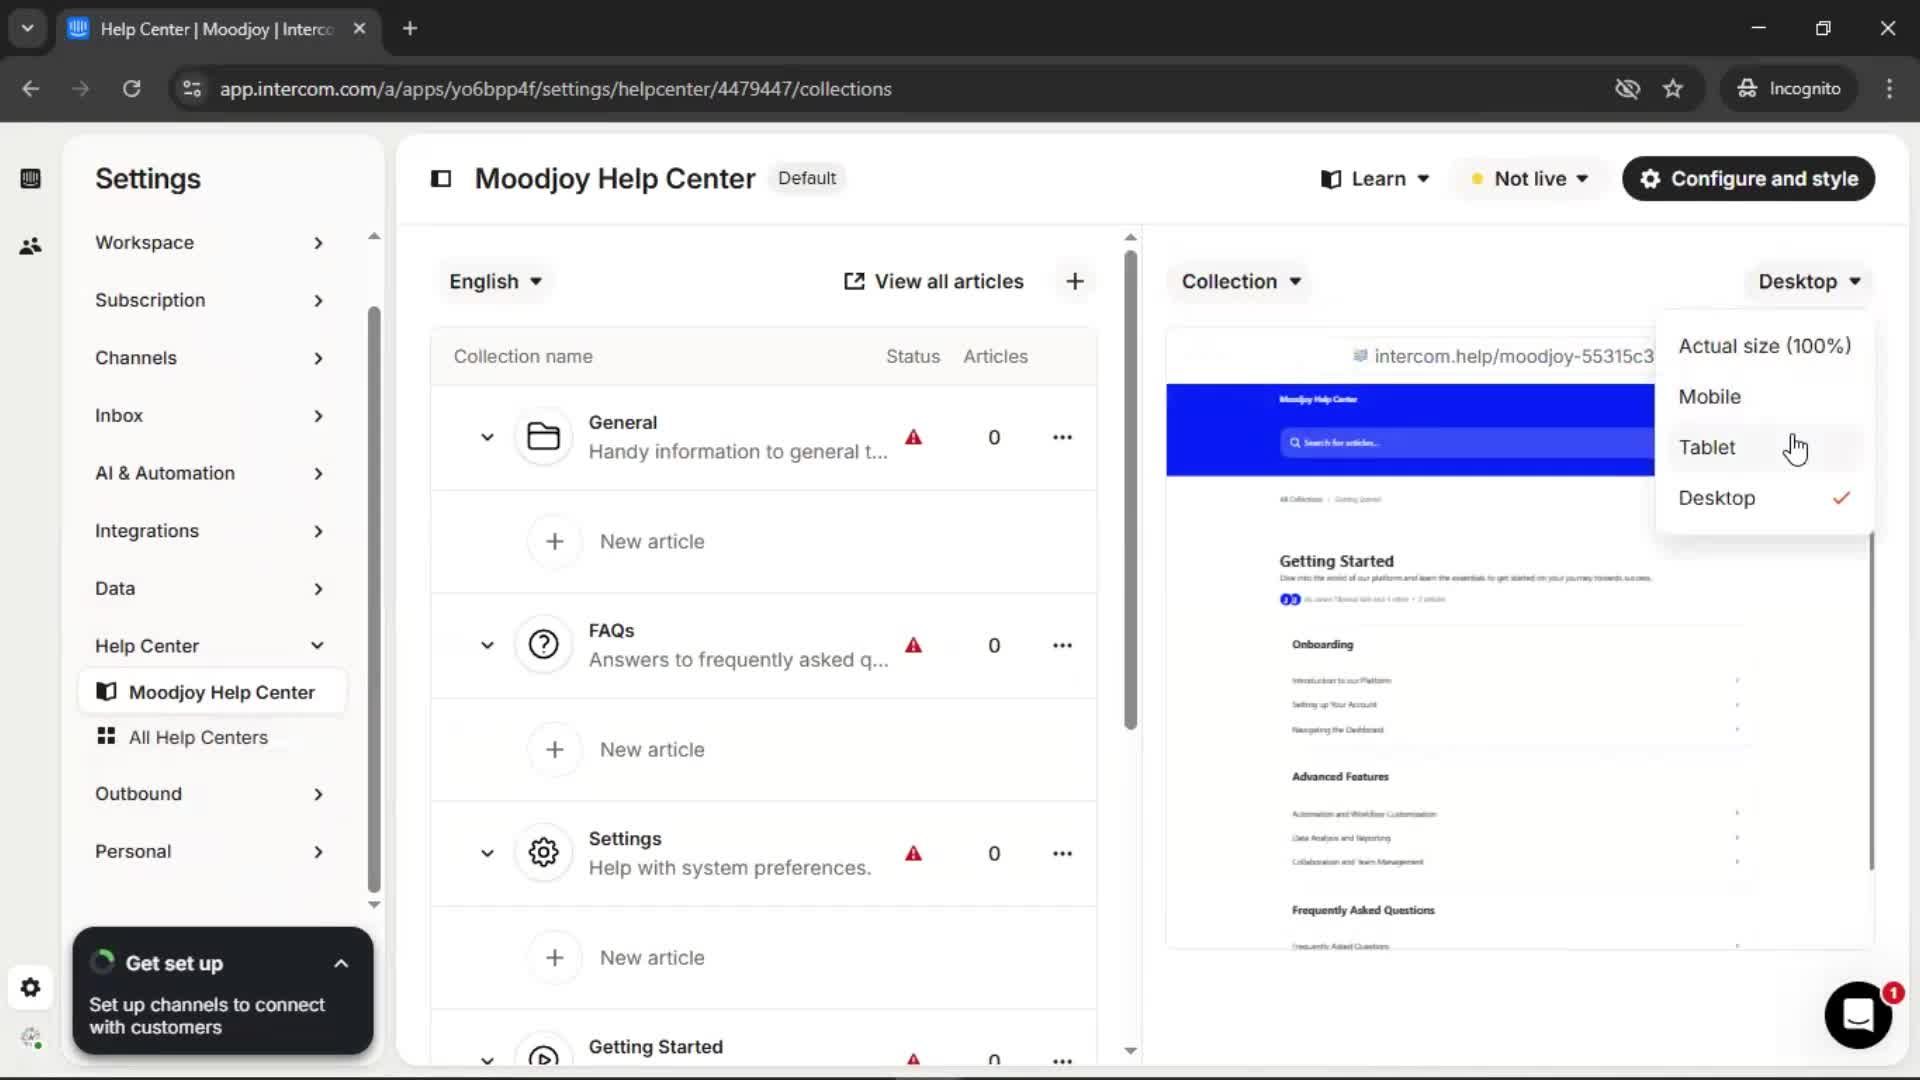This screenshot has width=1920, height=1080.
Task: Open Moodjoy Help Center in sidebar
Action: coord(212,692)
